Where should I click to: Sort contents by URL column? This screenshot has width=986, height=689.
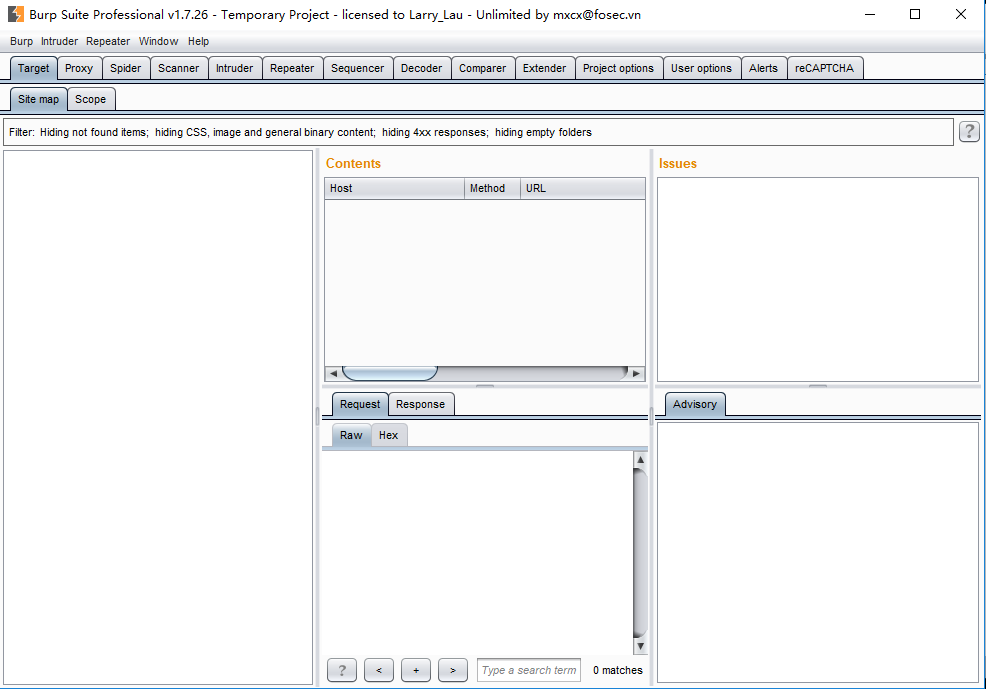(583, 189)
